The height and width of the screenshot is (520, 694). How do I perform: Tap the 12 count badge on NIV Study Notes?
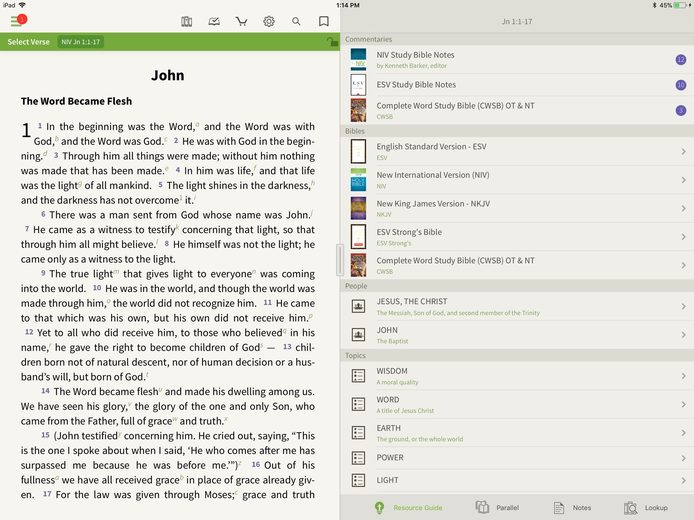(681, 59)
